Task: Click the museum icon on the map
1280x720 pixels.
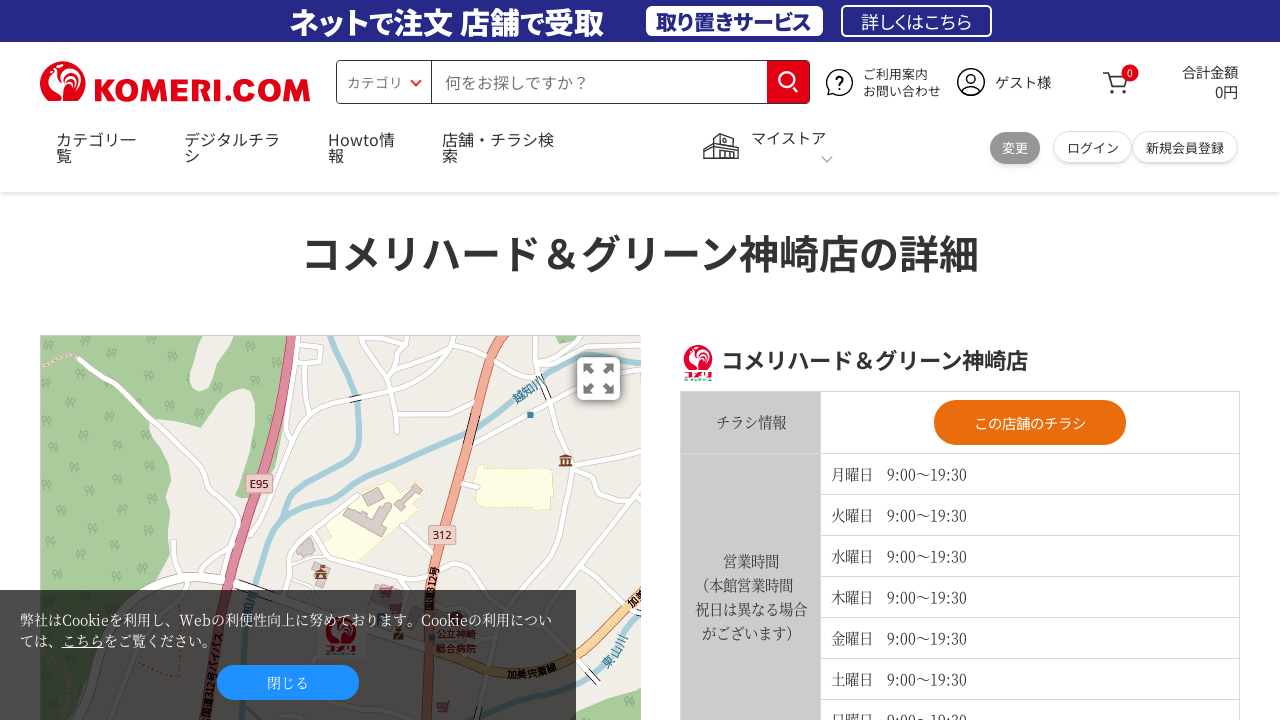Action: 565,460
